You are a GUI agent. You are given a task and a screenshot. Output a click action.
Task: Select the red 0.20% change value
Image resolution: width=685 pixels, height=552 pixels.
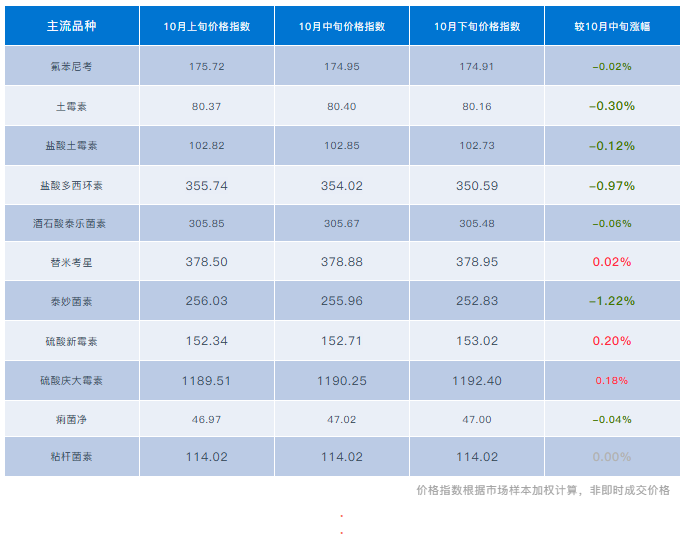point(611,341)
